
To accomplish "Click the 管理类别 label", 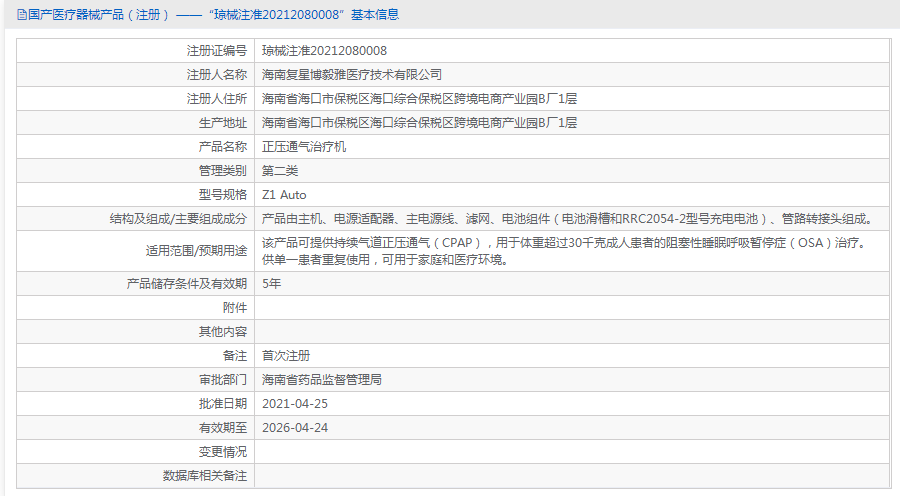I will 223,172.
